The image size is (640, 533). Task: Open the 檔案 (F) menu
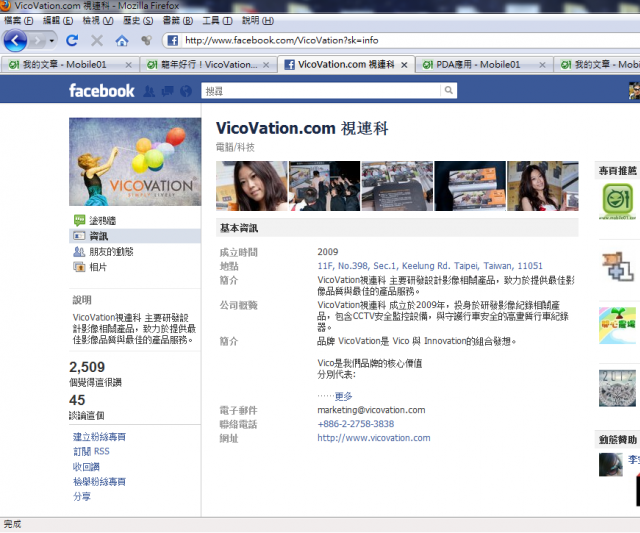(x=18, y=21)
